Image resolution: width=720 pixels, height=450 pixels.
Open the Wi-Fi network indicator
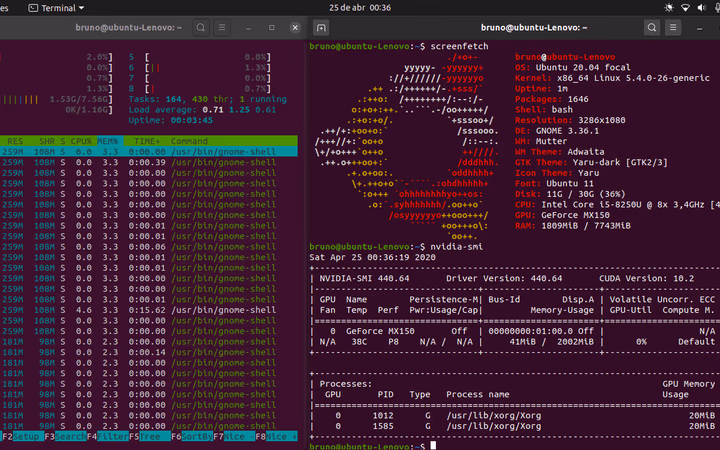pyautogui.click(x=685, y=8)
